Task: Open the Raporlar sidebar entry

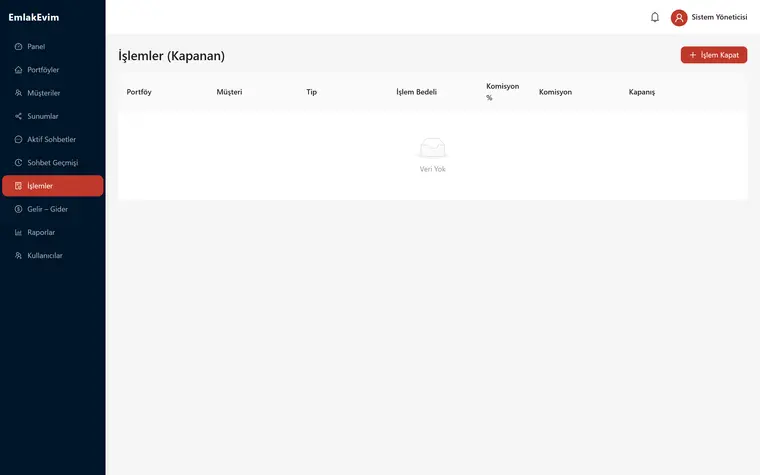Action: (53, 233)
